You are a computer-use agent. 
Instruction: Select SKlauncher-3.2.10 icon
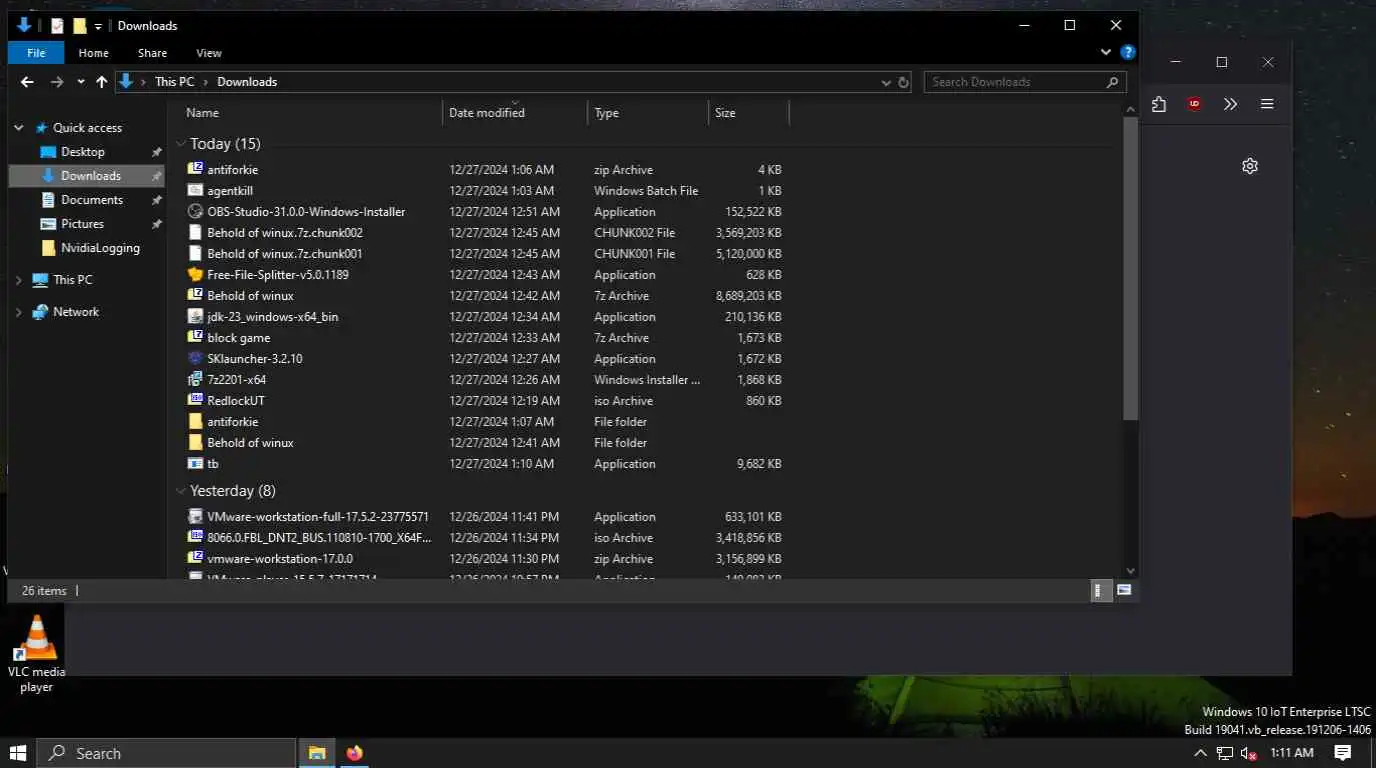(196, 358)
